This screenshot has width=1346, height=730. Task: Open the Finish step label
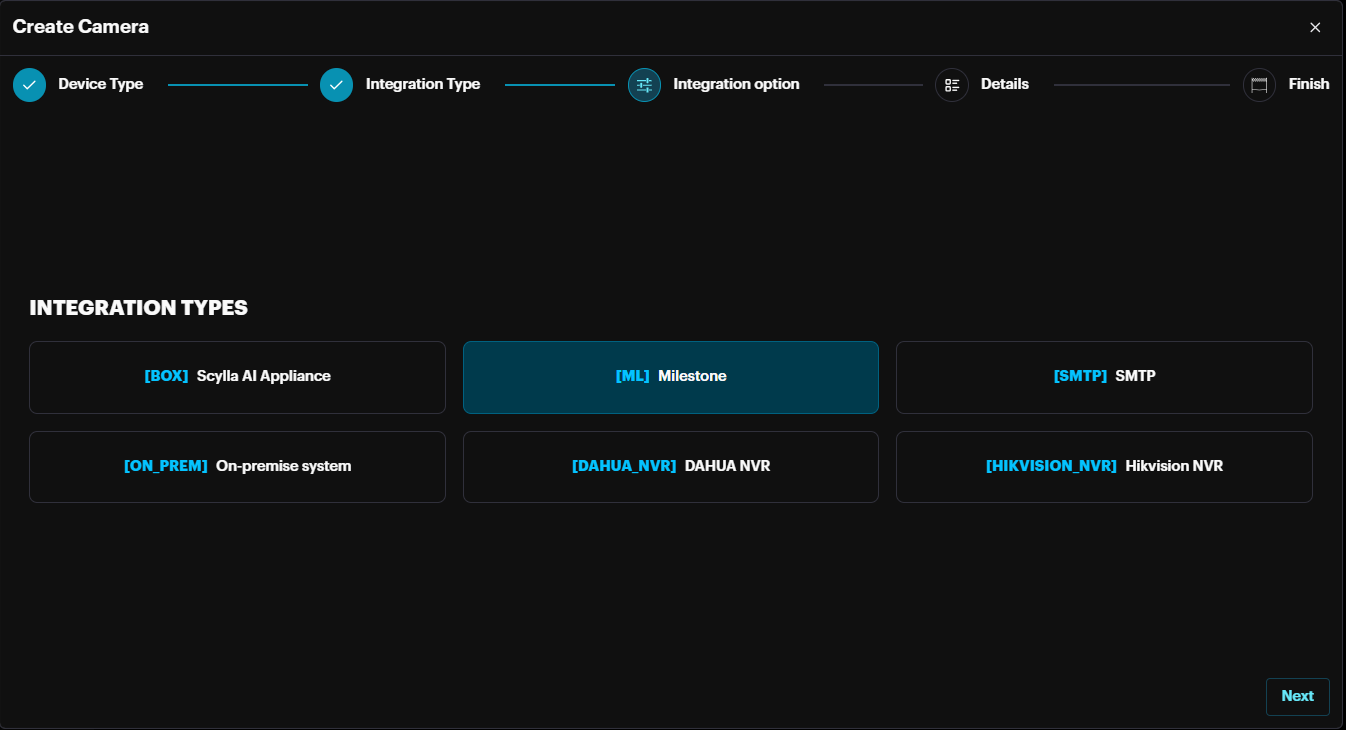pyautogui.click(x=1308, y=85)
